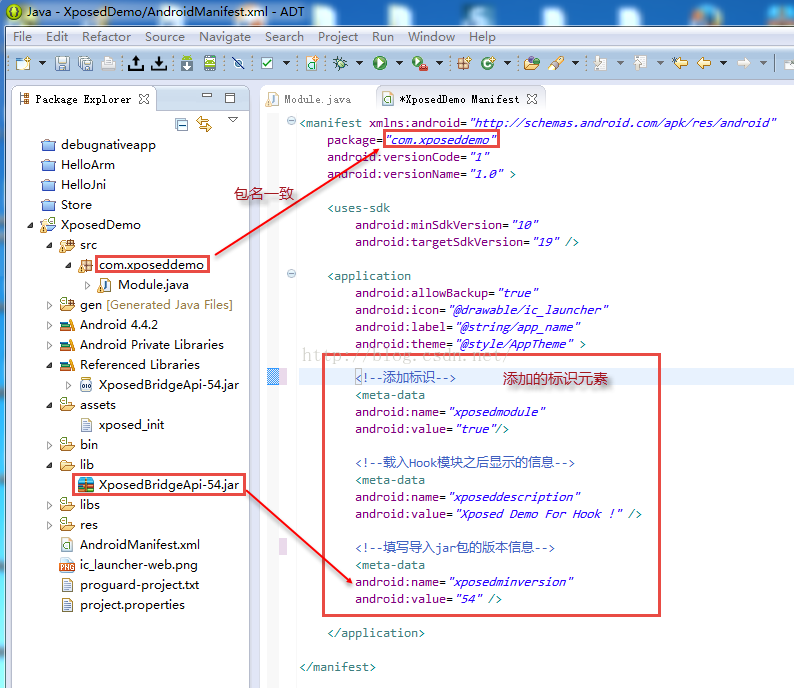This screenshot has width=794, height=688.
Task: Click the Save All icon
Action: click(x=86, y=63)
